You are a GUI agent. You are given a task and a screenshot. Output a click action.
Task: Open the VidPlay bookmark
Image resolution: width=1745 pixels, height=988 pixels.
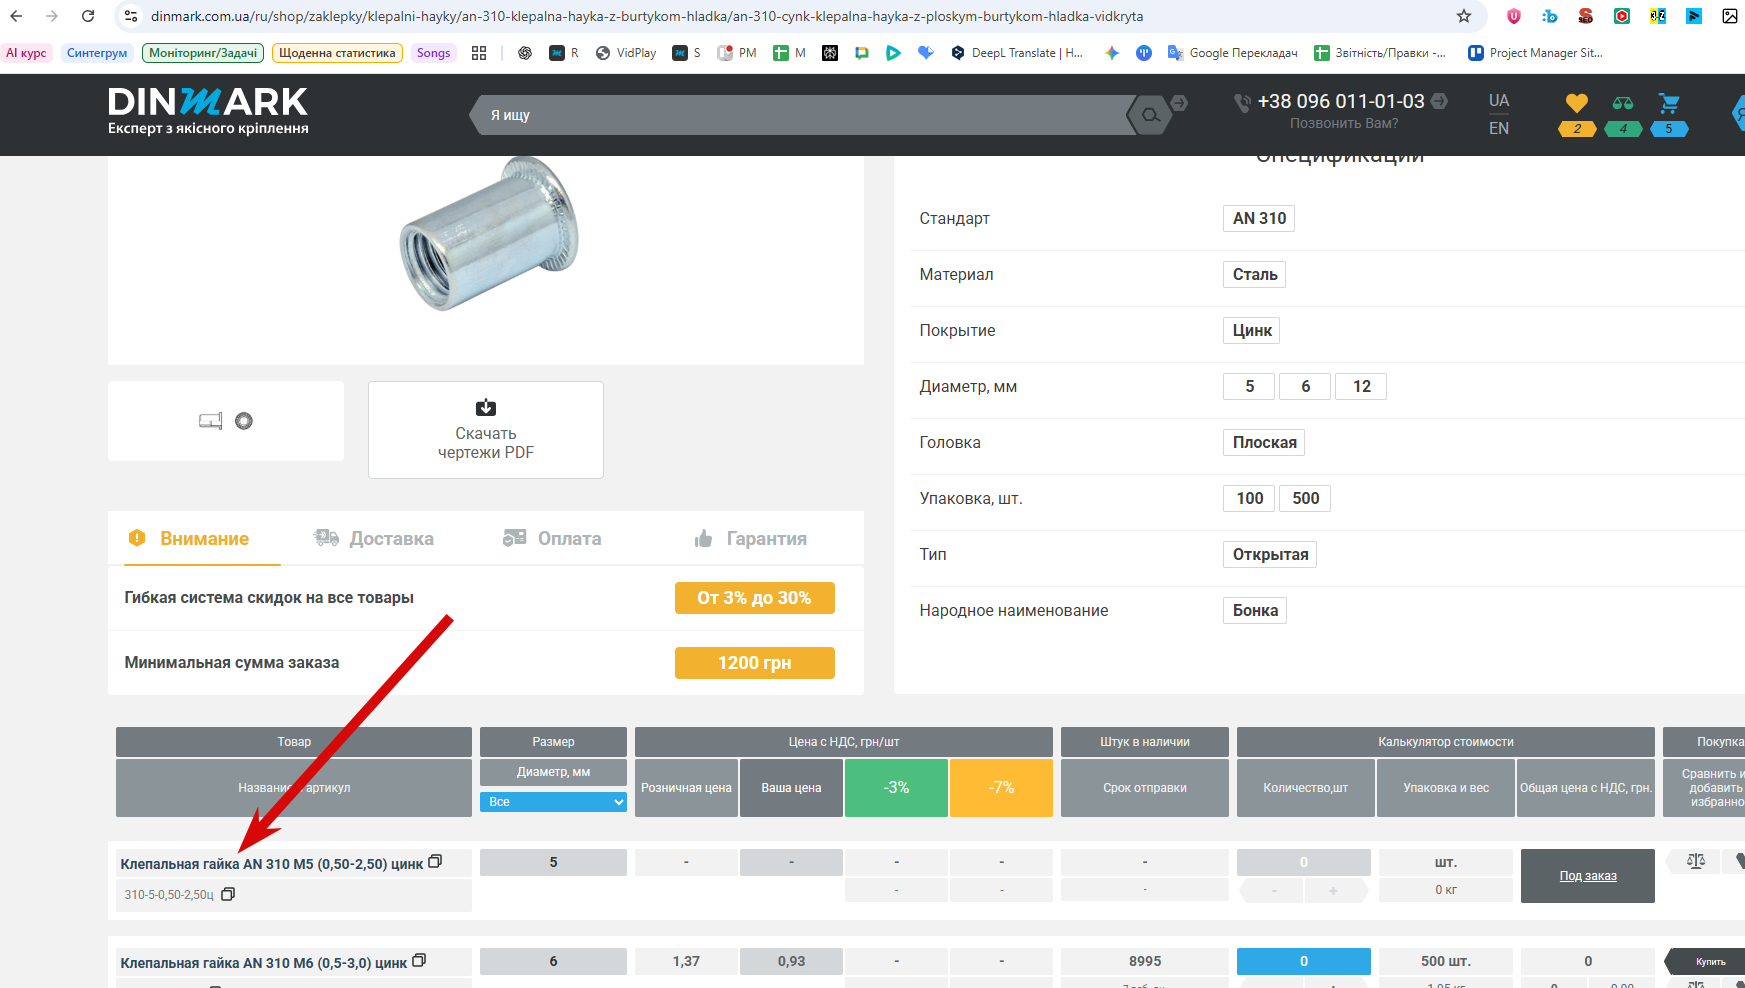click(626, 53)
